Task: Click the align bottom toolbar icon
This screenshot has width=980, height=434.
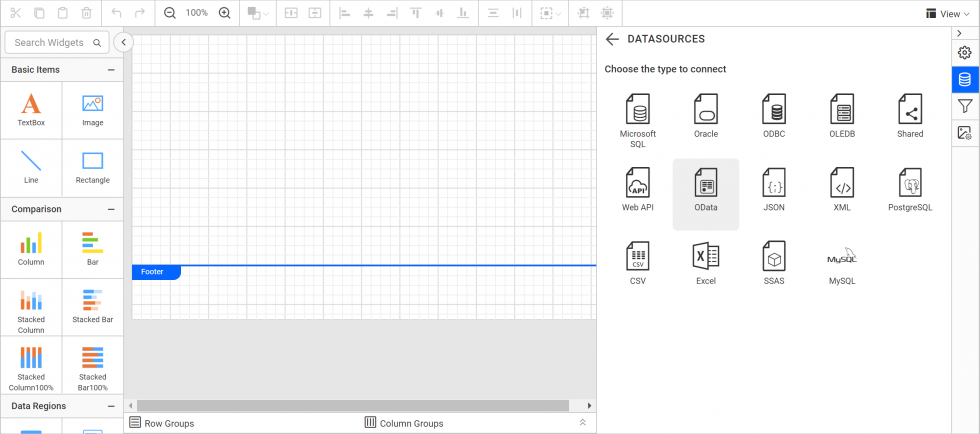Action: coord(462,13)
